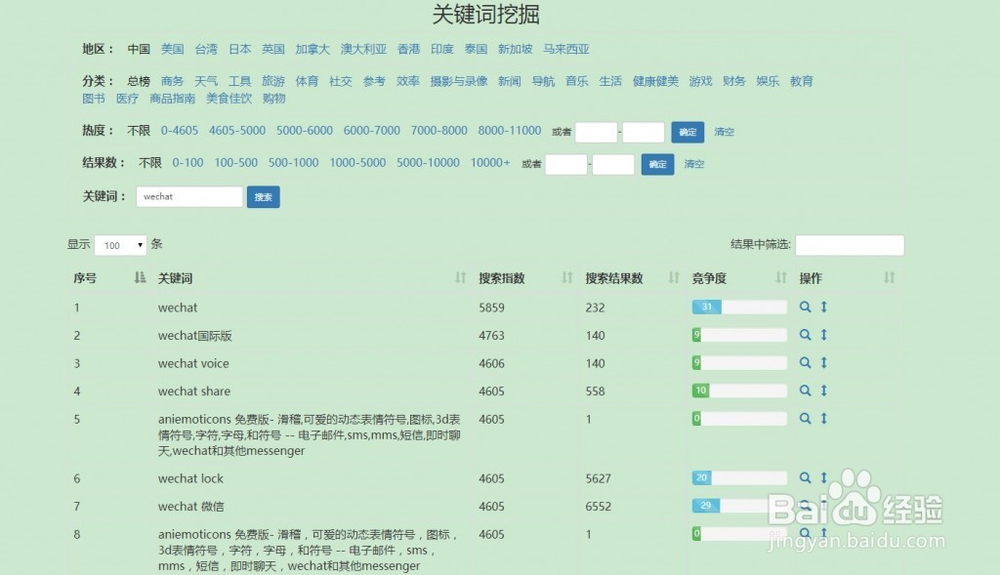Click 确定 button in 热度 row
The width and height of the screenshot is (1000, 575).
(688, 132)
